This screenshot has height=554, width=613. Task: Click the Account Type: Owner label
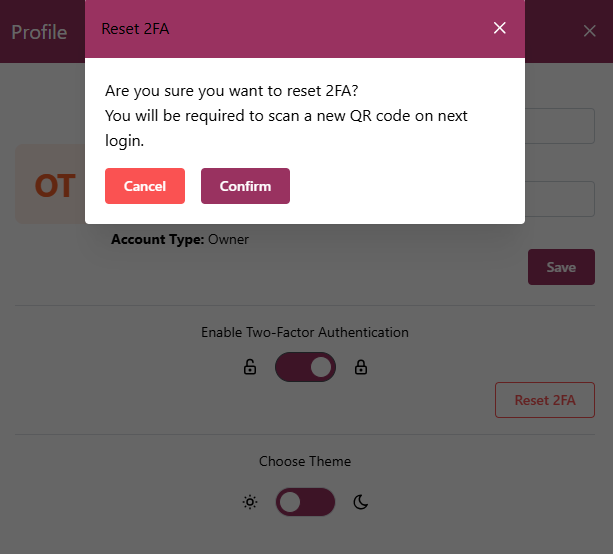[180, 240]
